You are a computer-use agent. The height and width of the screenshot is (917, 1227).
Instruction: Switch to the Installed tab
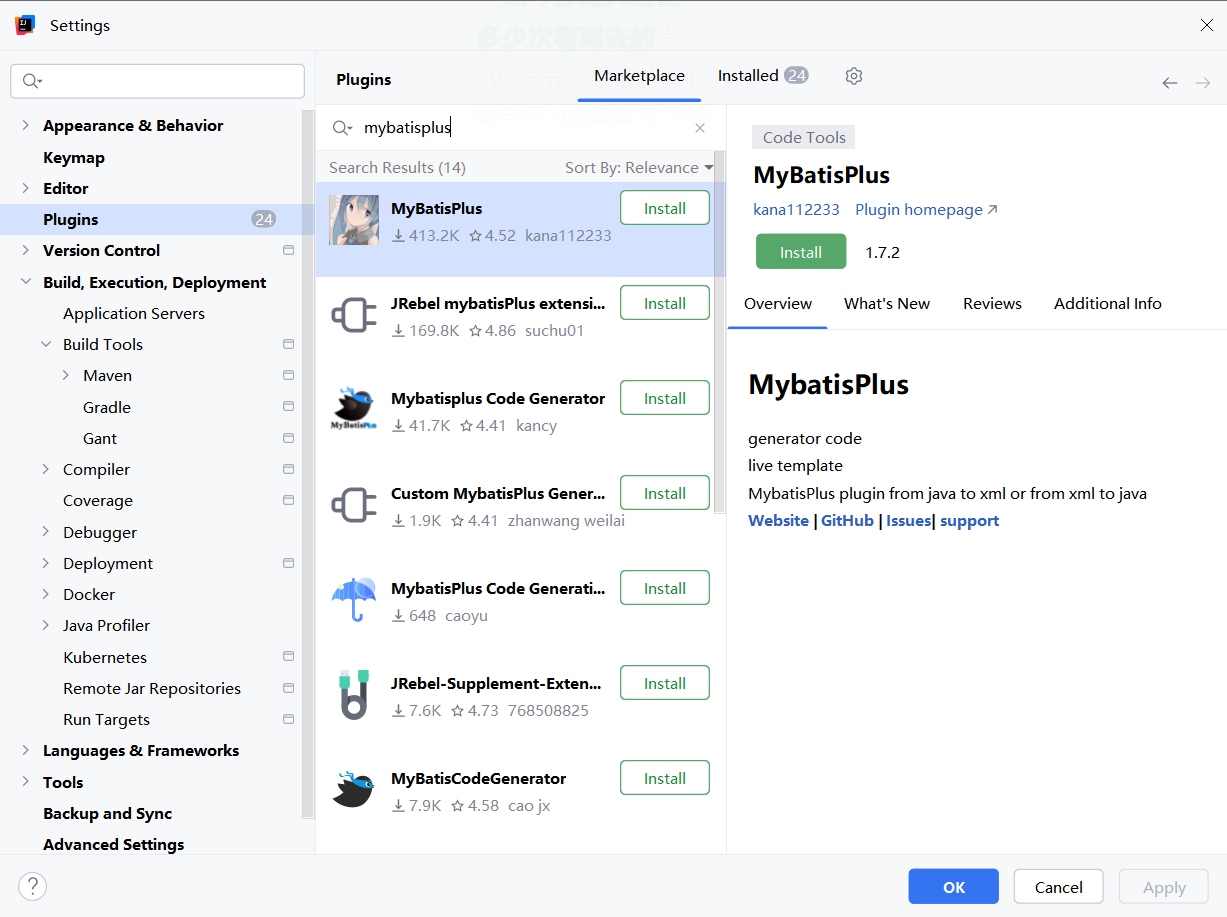(x=763, y=76)
